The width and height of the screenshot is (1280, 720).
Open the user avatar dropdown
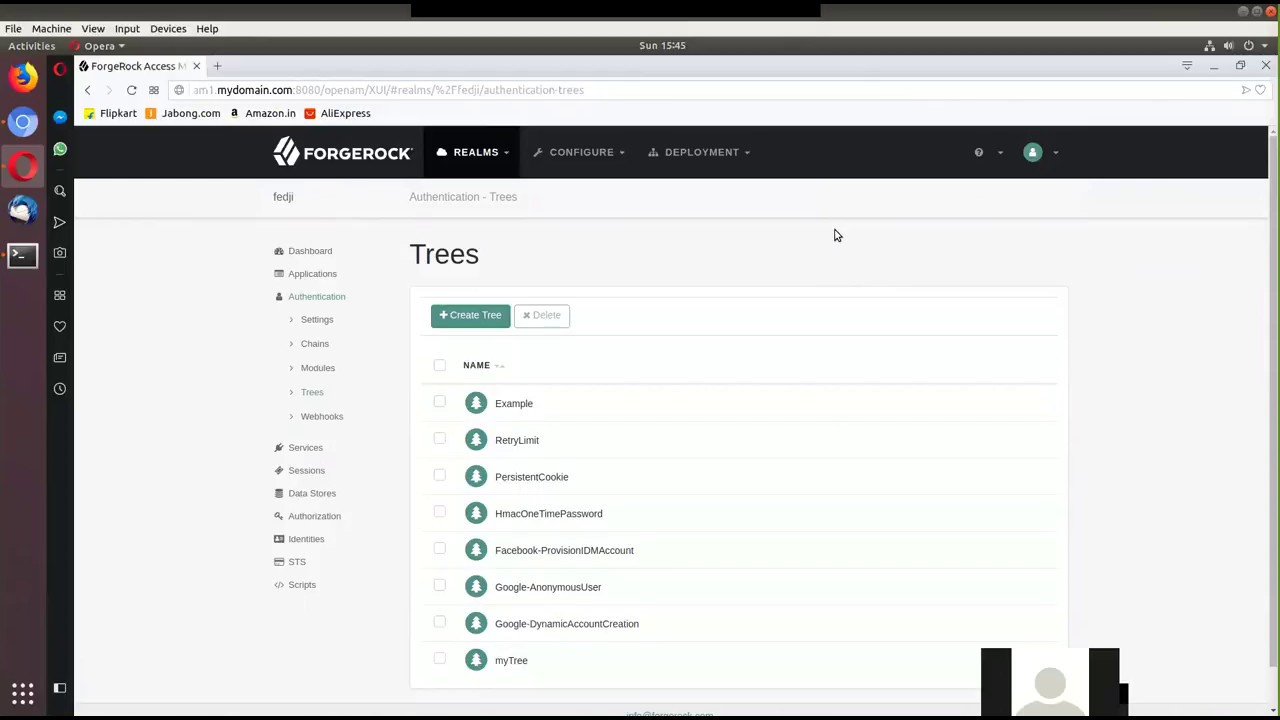[1041, 152]
